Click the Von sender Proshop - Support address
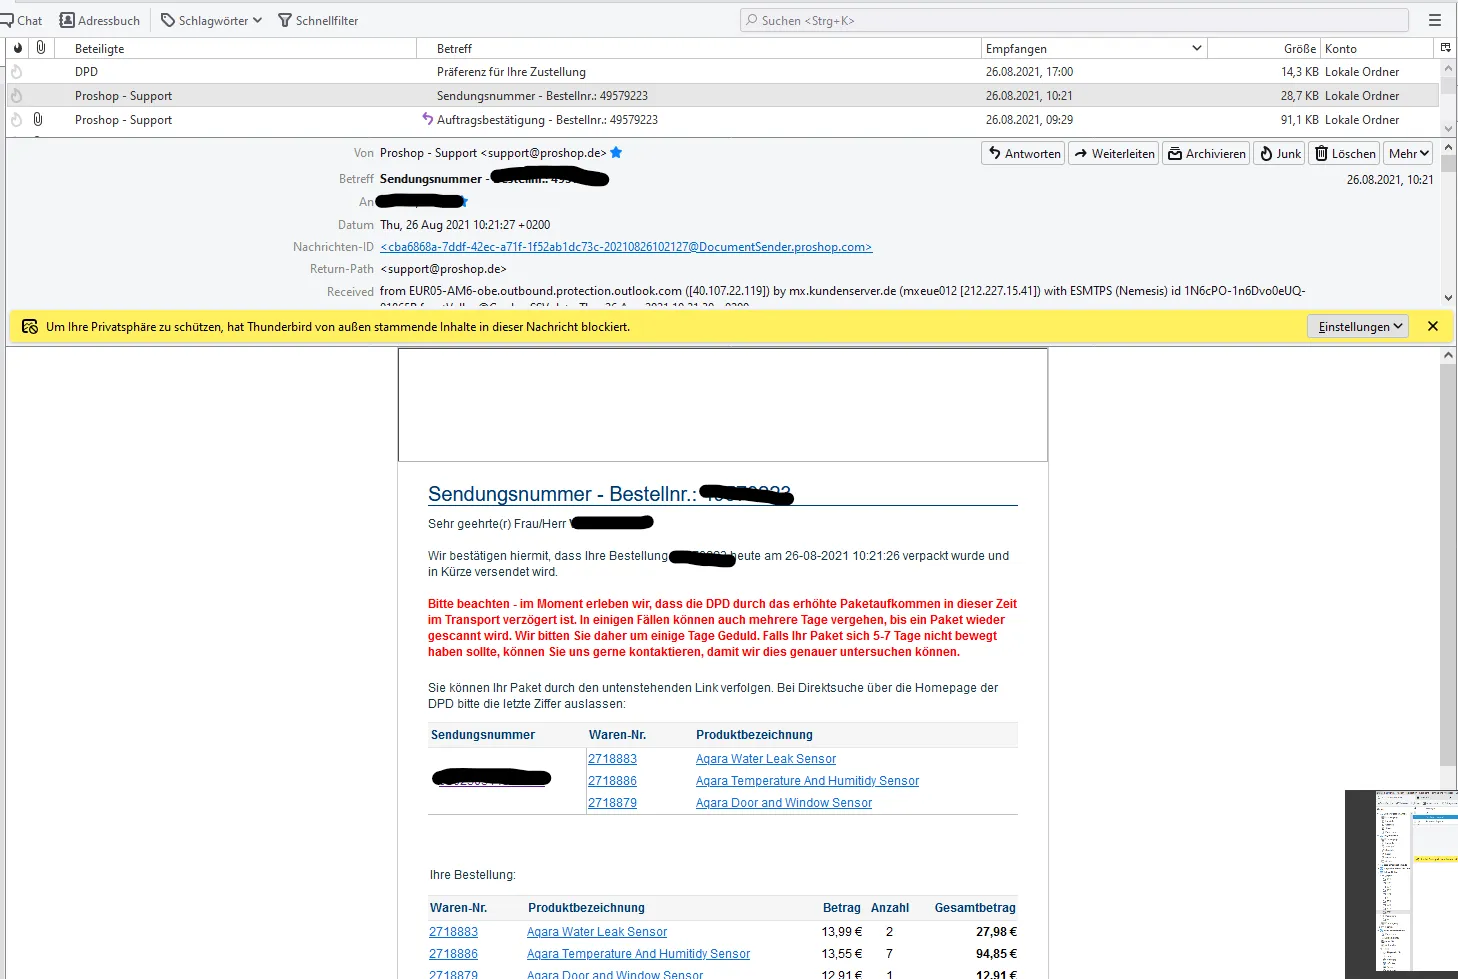1458x979 pixels. tap(493, 153)
